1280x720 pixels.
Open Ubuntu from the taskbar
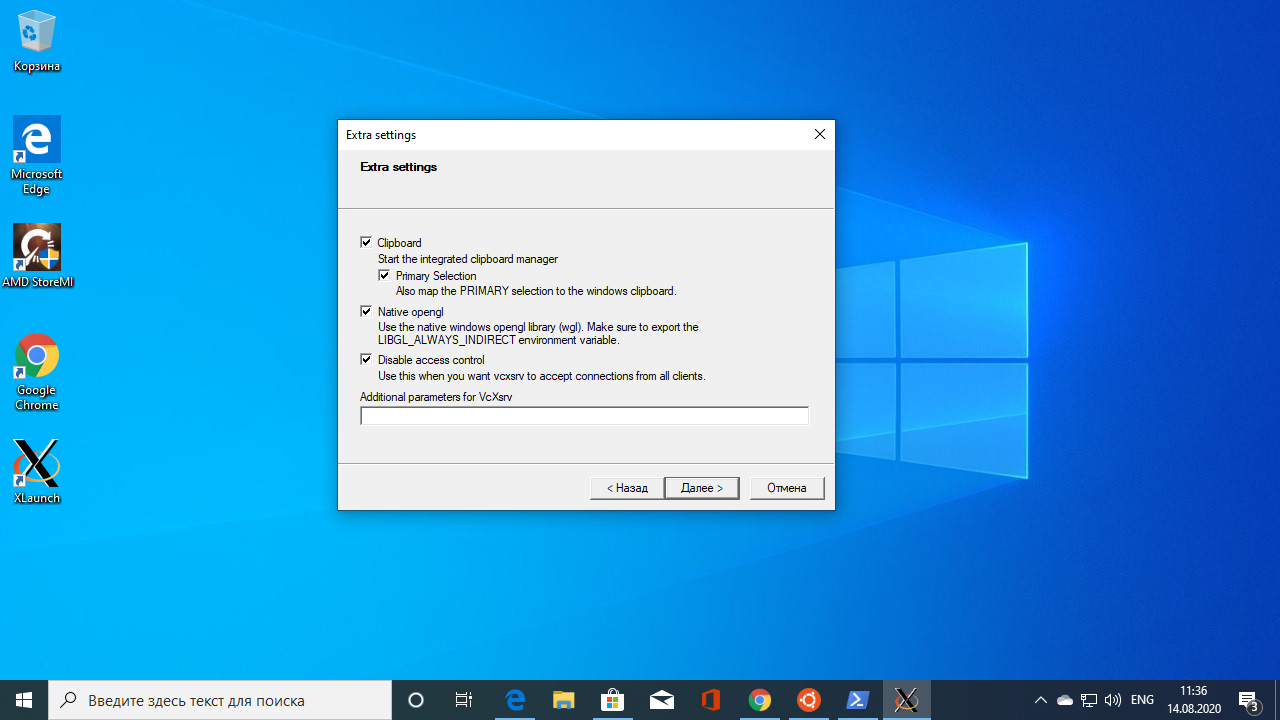(x=809, y=700)
